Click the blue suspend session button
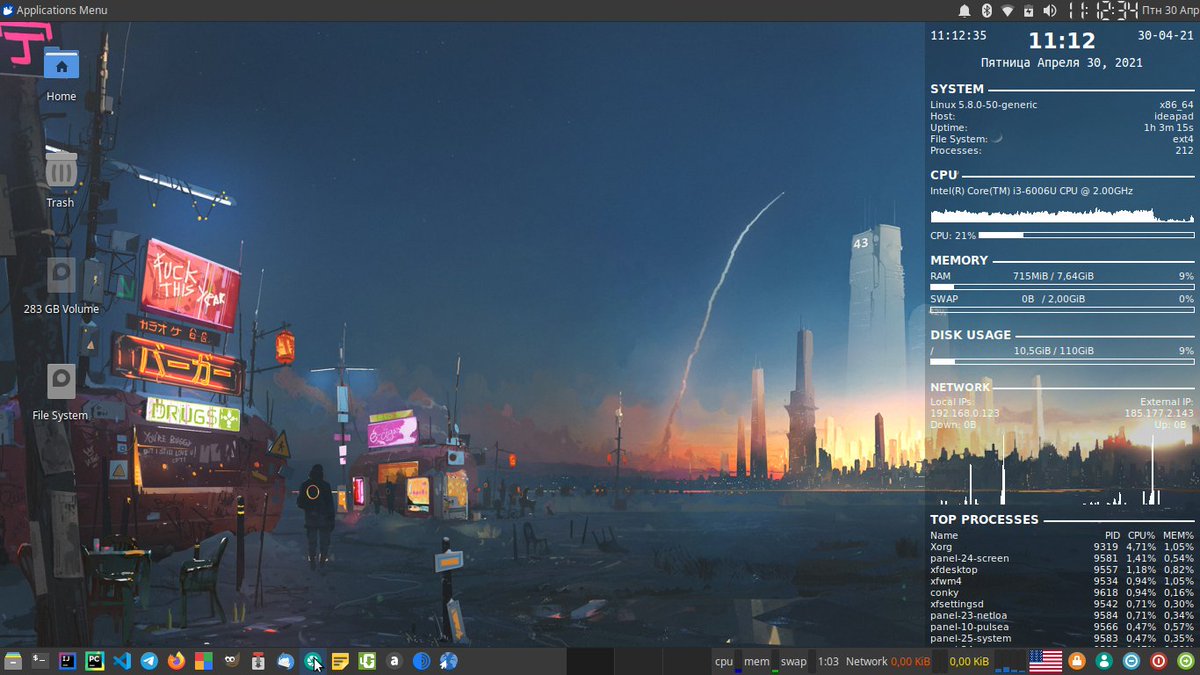The width and height of the screenshot is (1200, 675). (x=1132, y=661)
